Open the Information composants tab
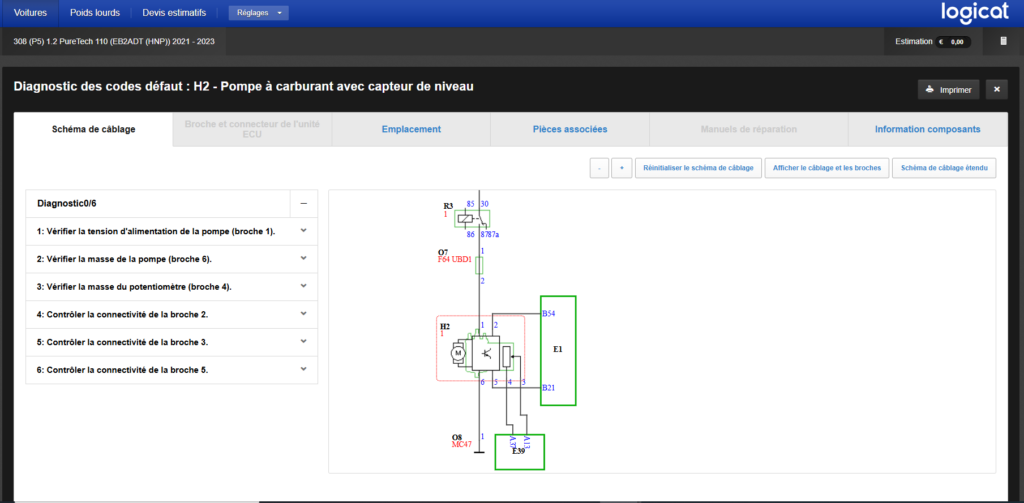The height and width of the screenshot is (503, 1024). [927, 129]
